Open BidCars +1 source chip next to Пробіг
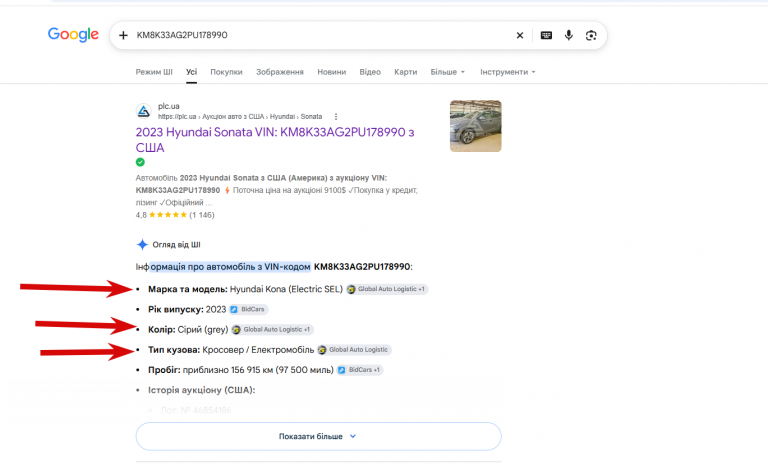The image size is (768, 470). (x=360, y=370)
